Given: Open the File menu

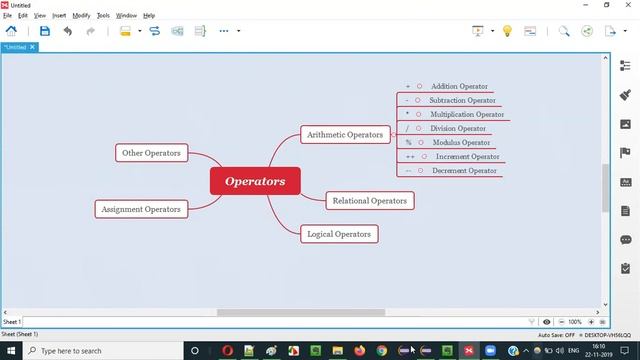Looking at the screenshot, I should pyautogui.click(x=7, y=16).
